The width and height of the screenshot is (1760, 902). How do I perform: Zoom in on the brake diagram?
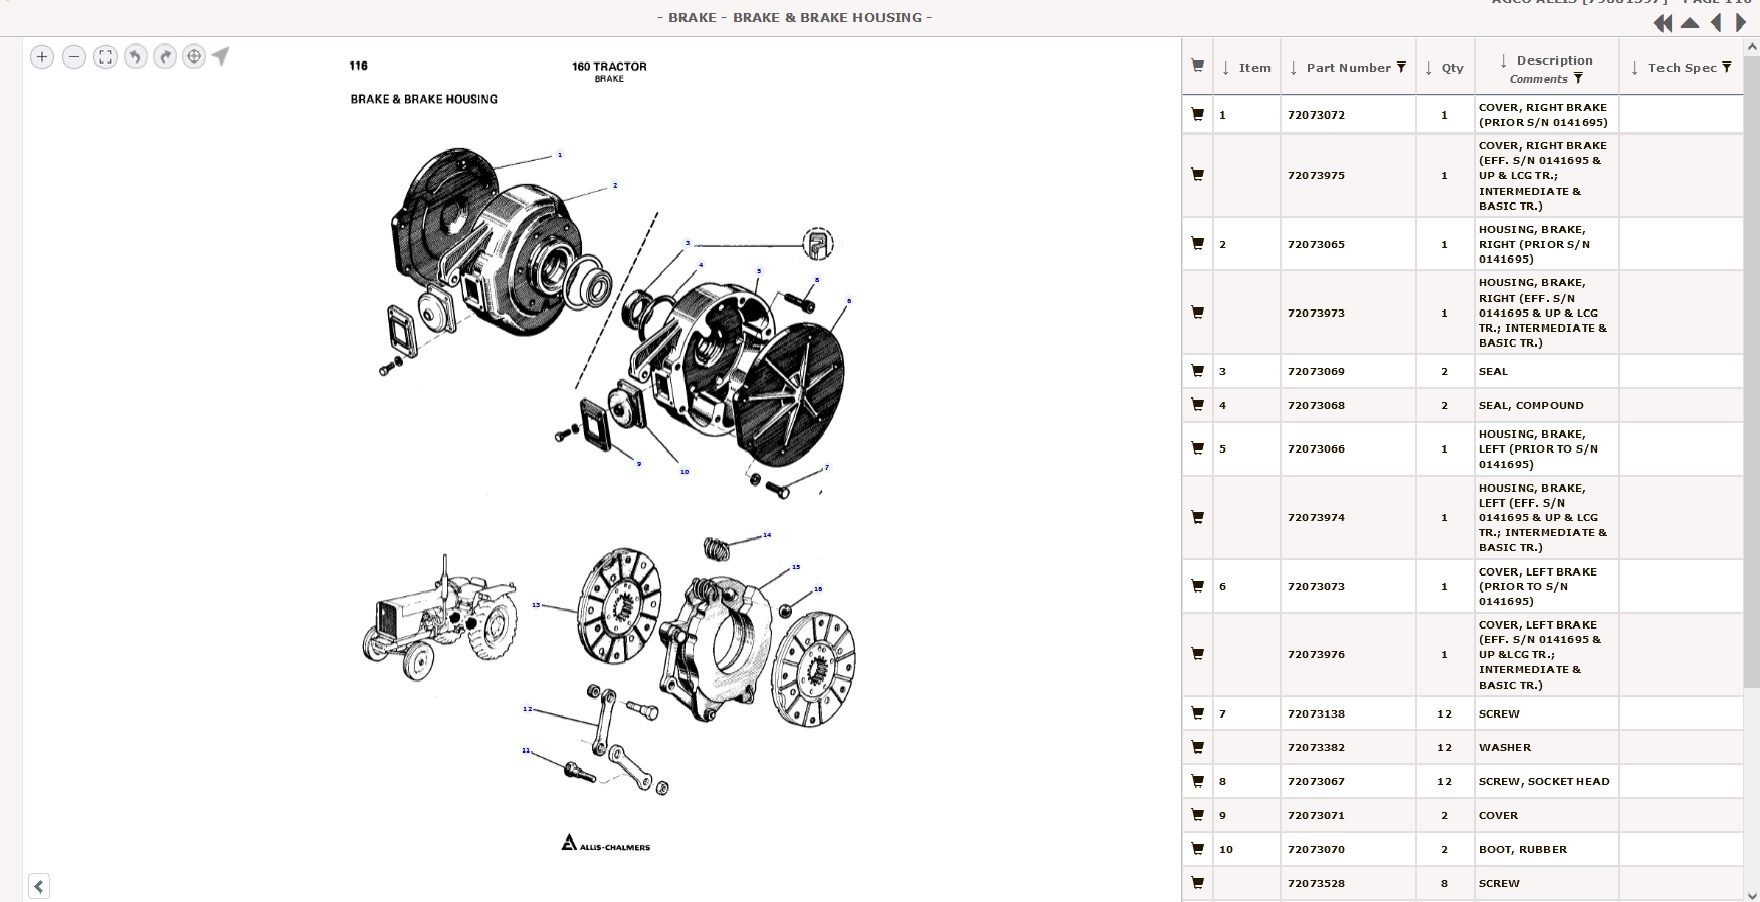(42, 57)
